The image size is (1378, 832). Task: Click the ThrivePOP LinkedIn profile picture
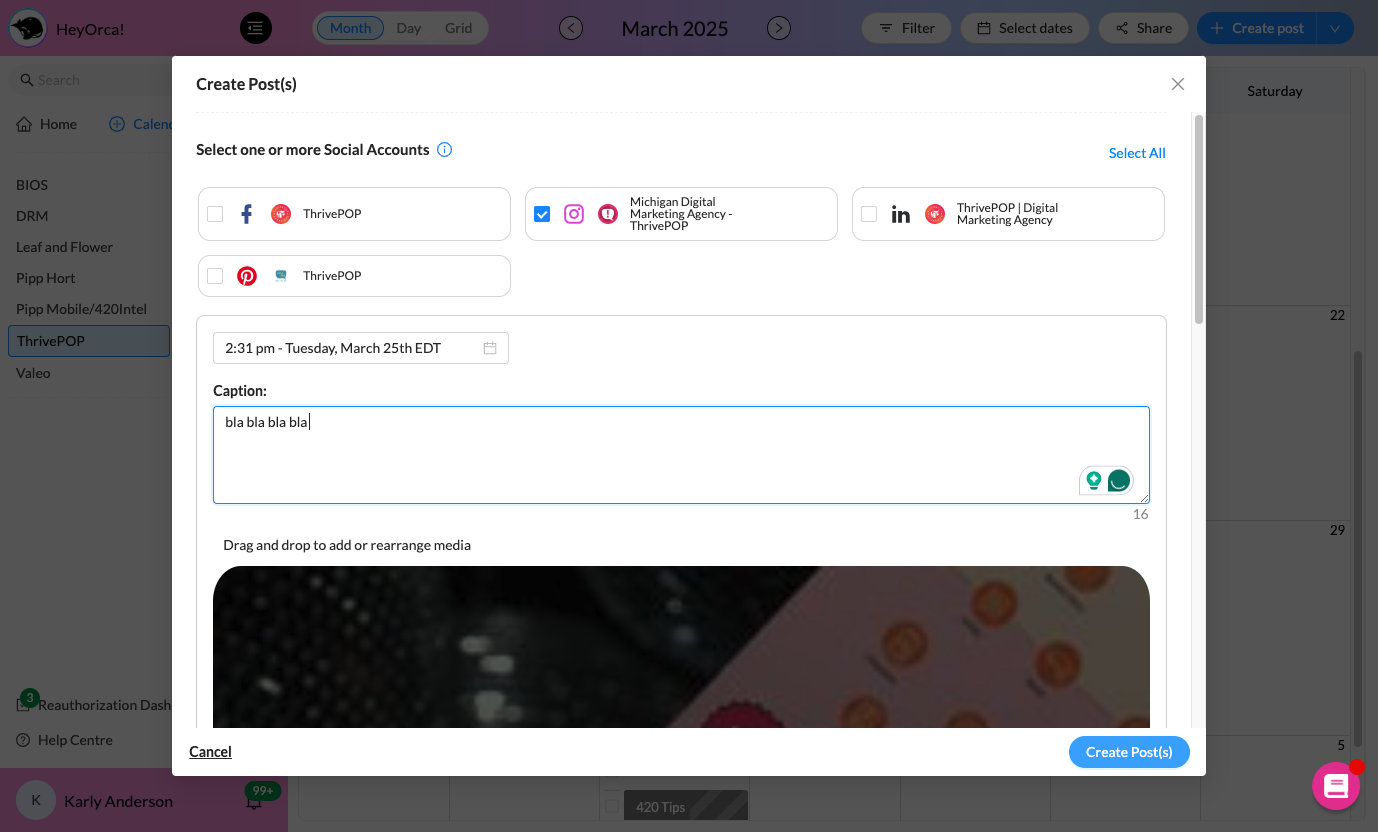coord(935,214)
